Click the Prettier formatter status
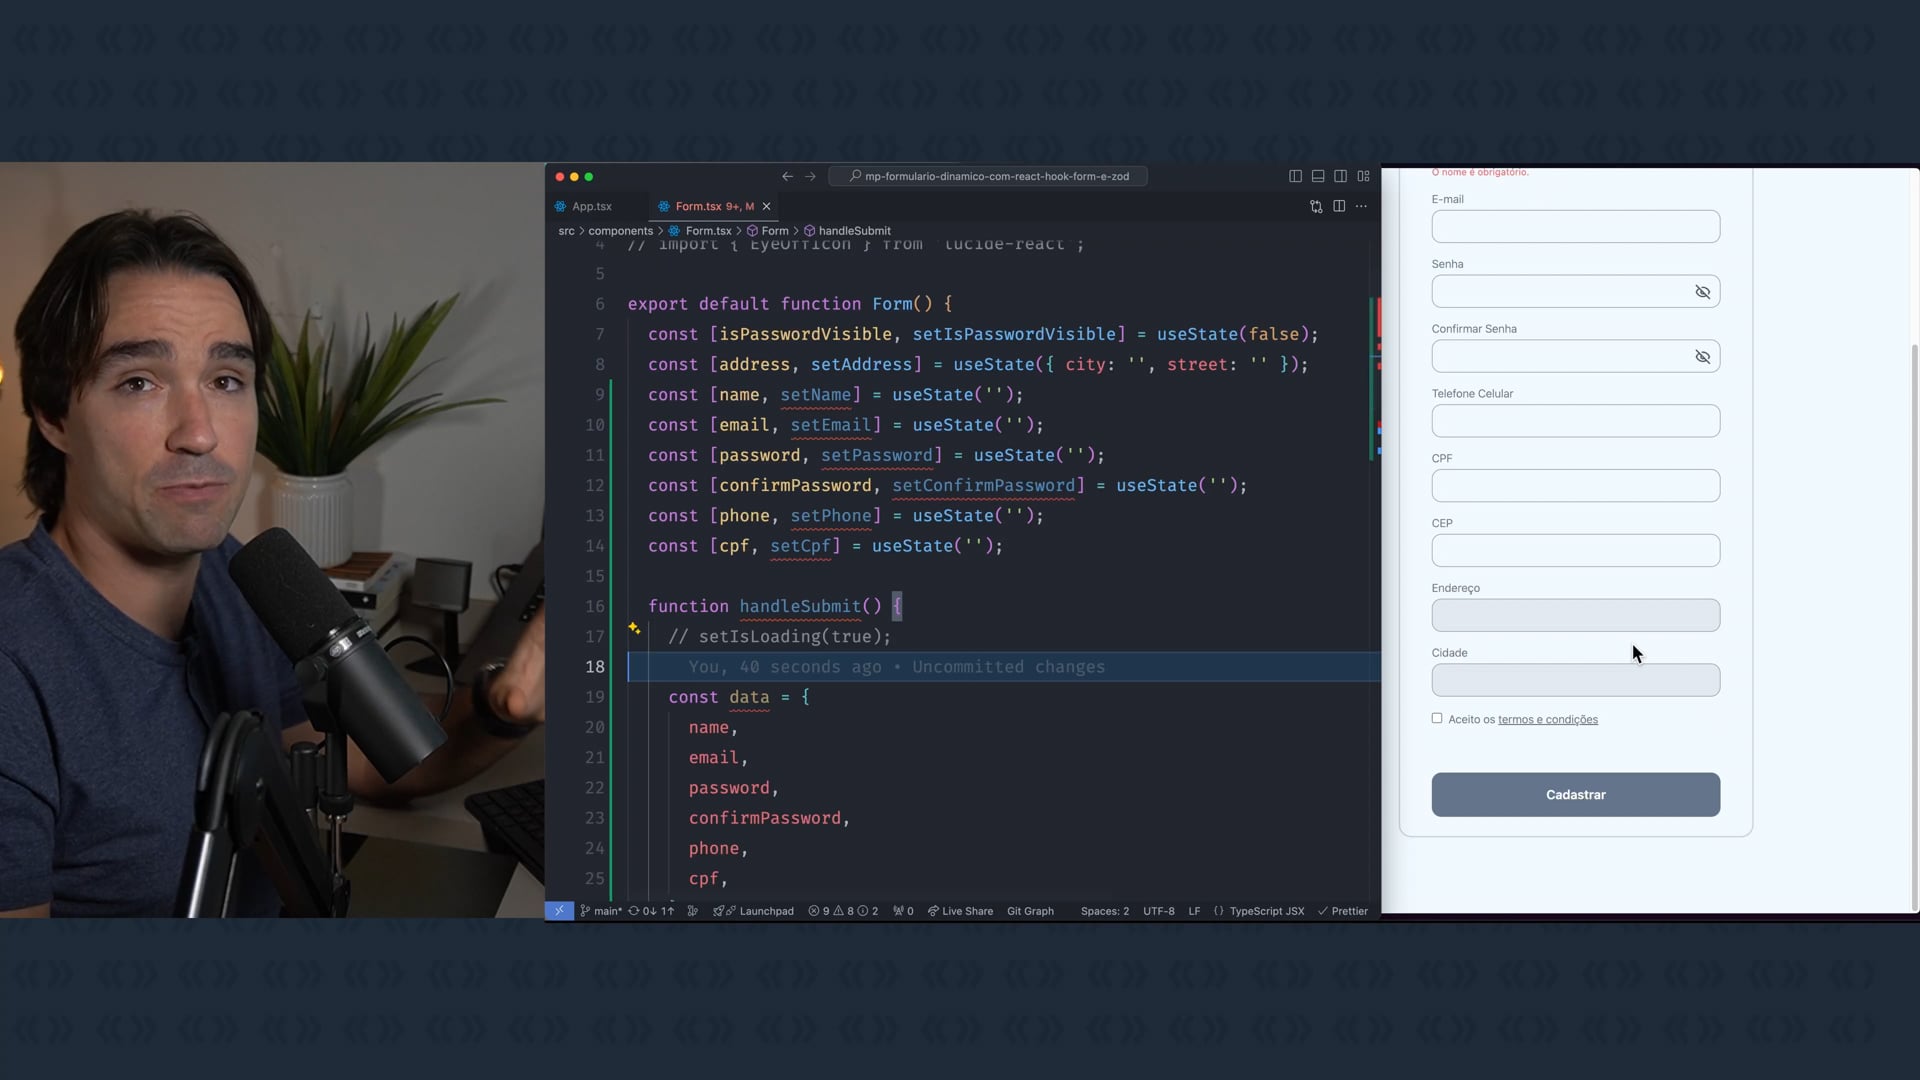This screenshot has height=1080, width=1920. pos(1343,911)
